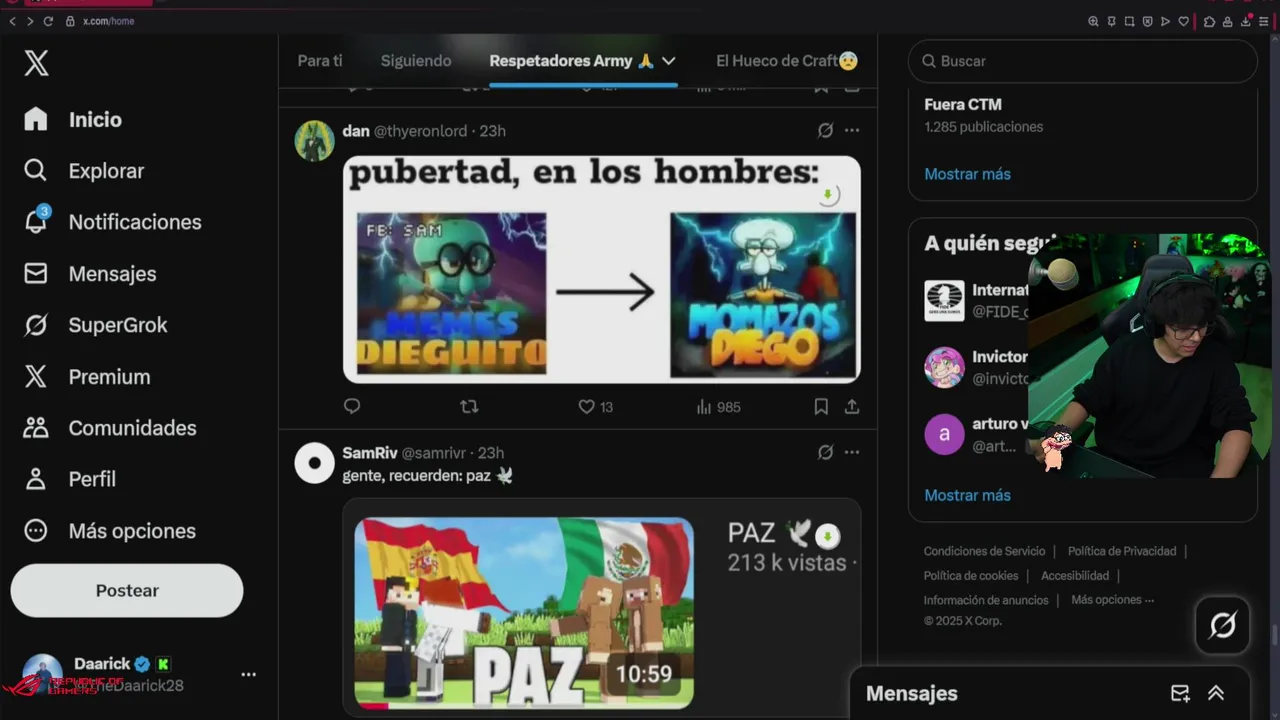This screenshot has width=1280, height=720.
Task: Open Daarick account menu three dots
Action: 249,675
